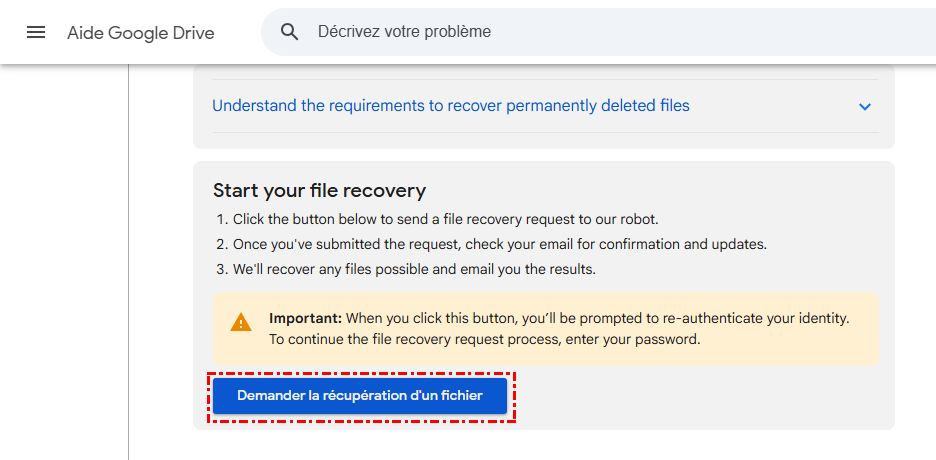Open 'Understand the requirements to recover' link

[450, 106]
